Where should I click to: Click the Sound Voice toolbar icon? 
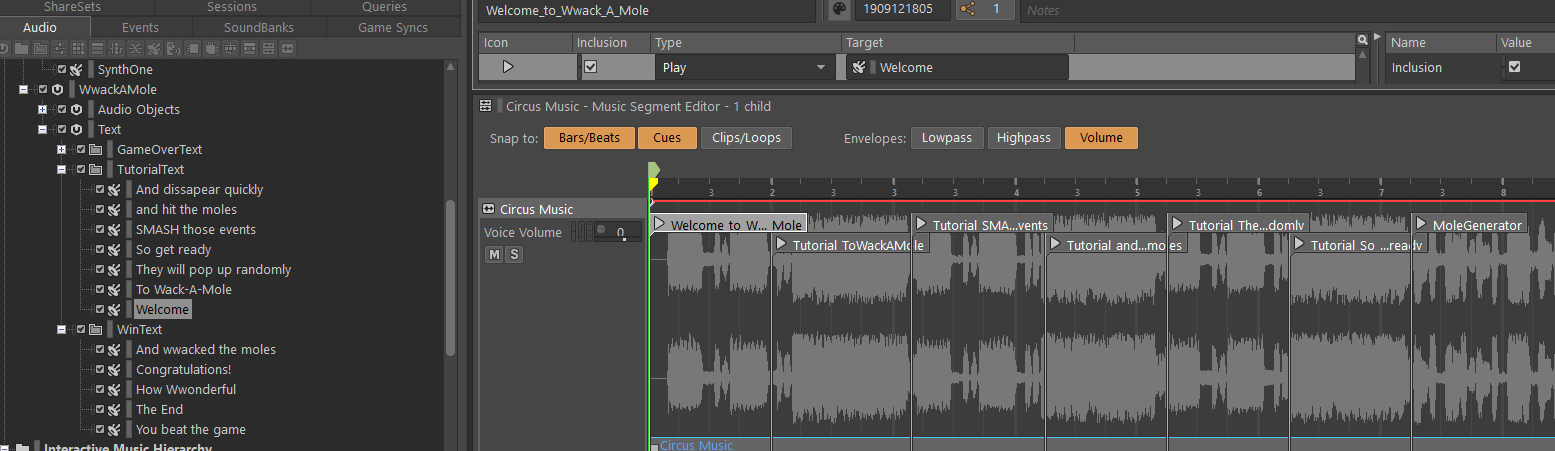pyautogui.click(x=173, y=48)
